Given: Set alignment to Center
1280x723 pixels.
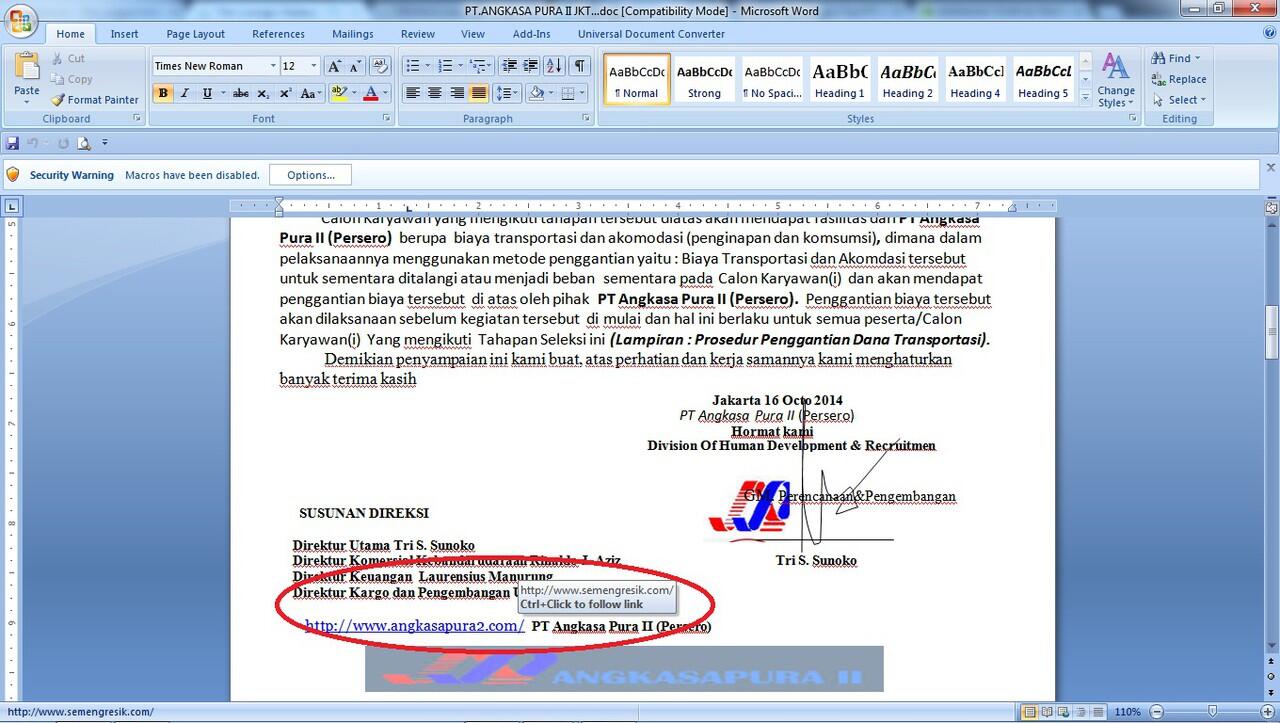Looking at the screenshot, I should point(435,93).
